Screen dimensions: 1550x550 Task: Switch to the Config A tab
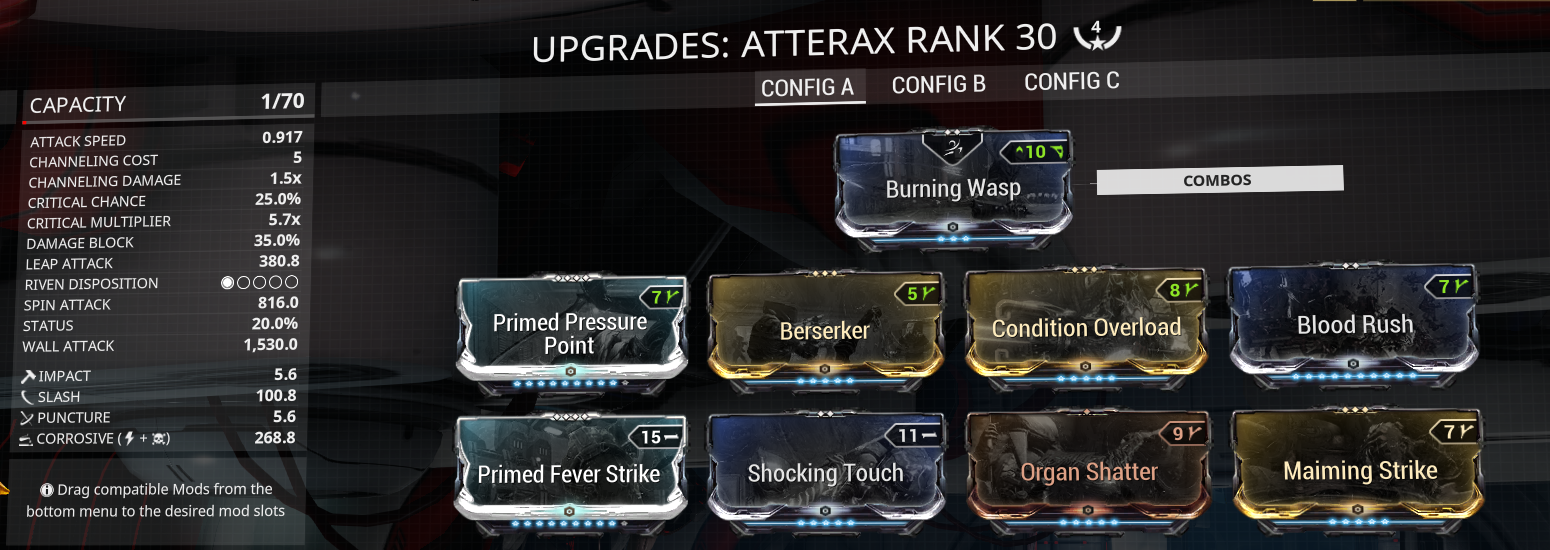(x=808, y=87)
